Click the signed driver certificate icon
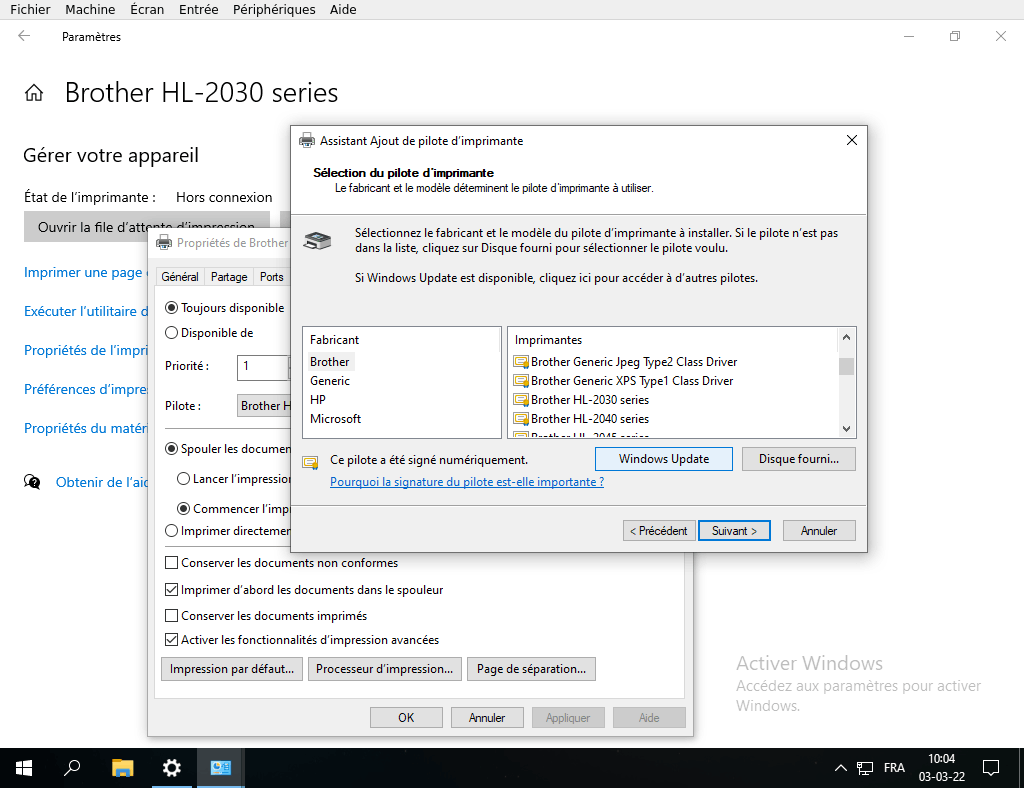 point(310,463)
